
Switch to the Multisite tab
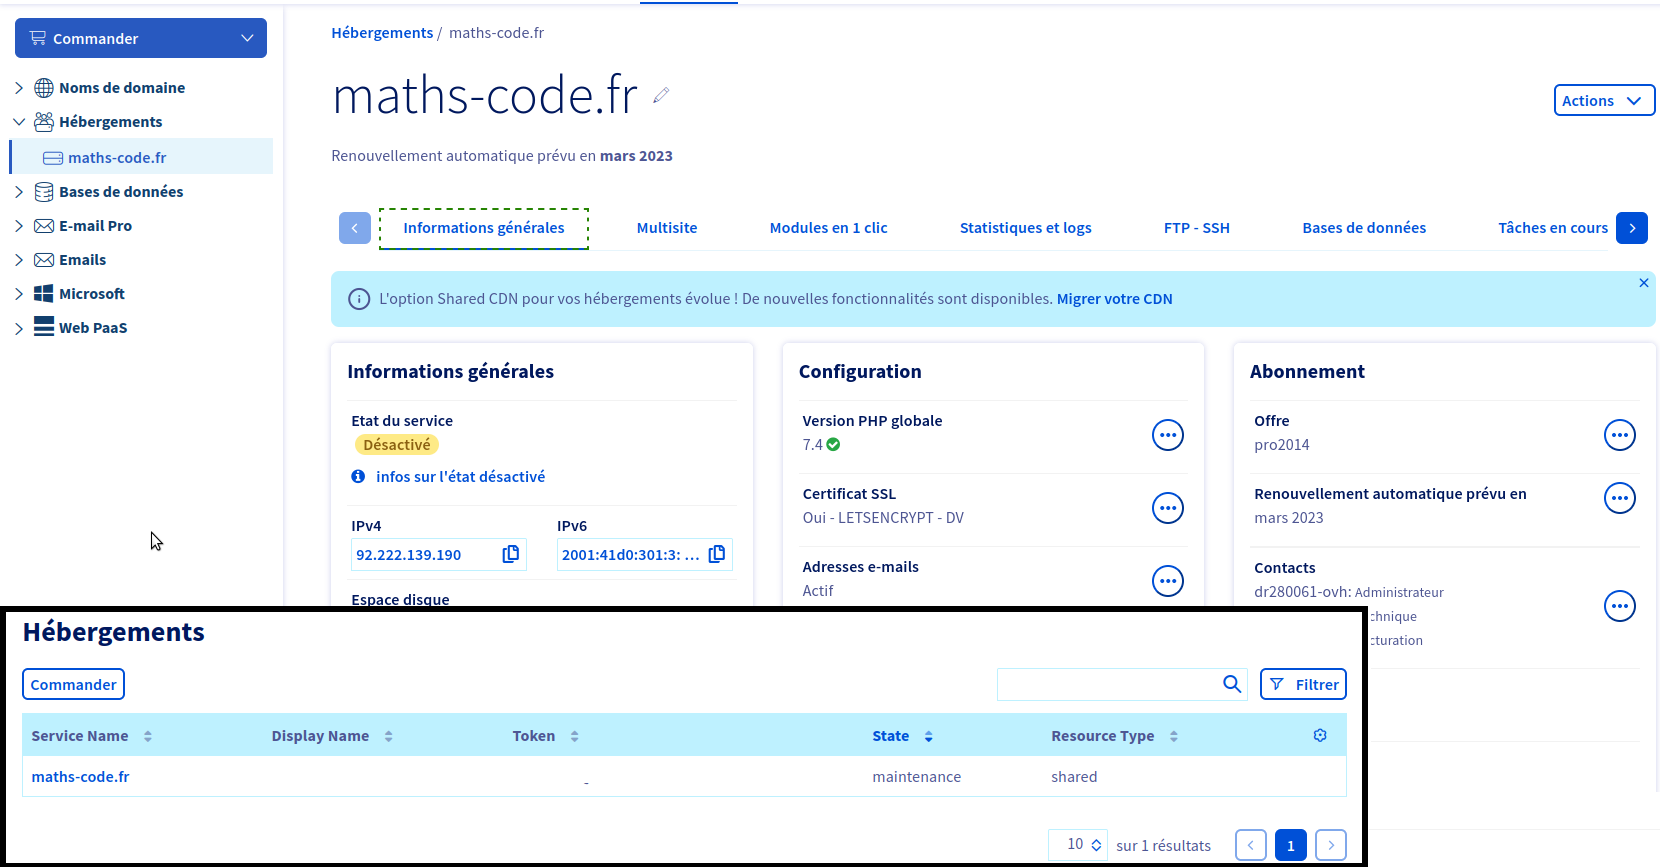[667, 228]
